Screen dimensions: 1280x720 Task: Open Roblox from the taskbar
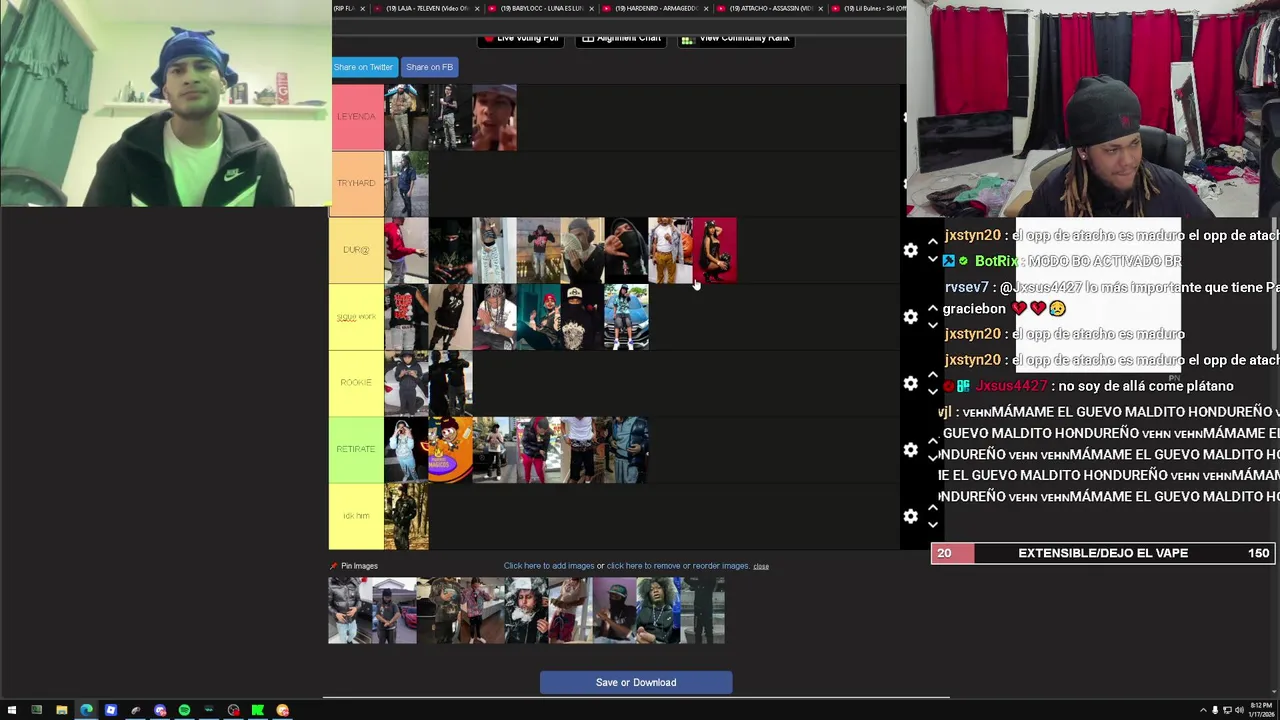[x=111, y=710]
